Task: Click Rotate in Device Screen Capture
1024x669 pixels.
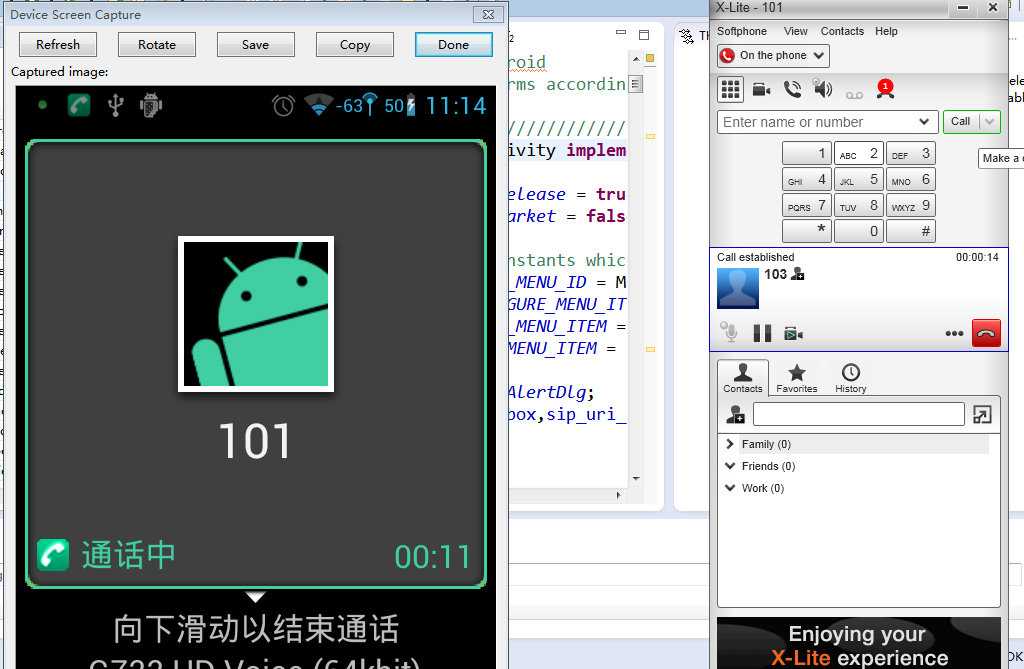Action: [157, 44]
